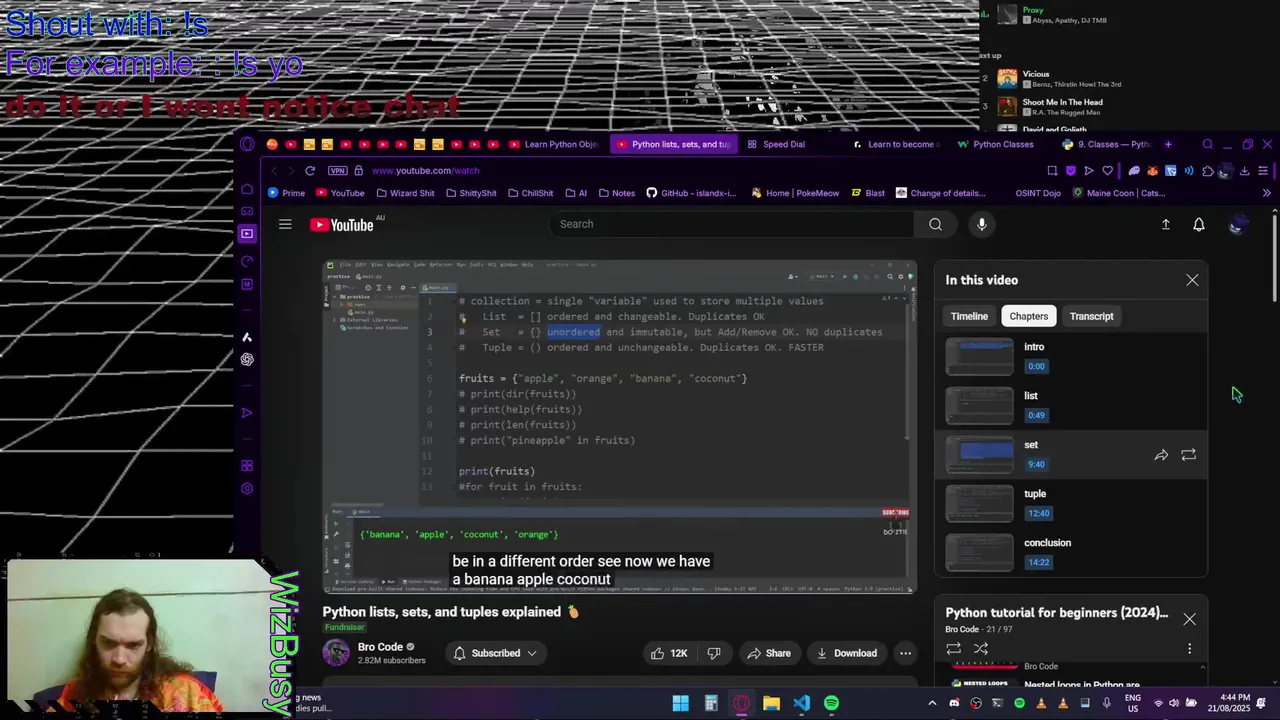
Task: Go to YouTube home via logo
Action: pyautogui.click(x=342, y=225)
